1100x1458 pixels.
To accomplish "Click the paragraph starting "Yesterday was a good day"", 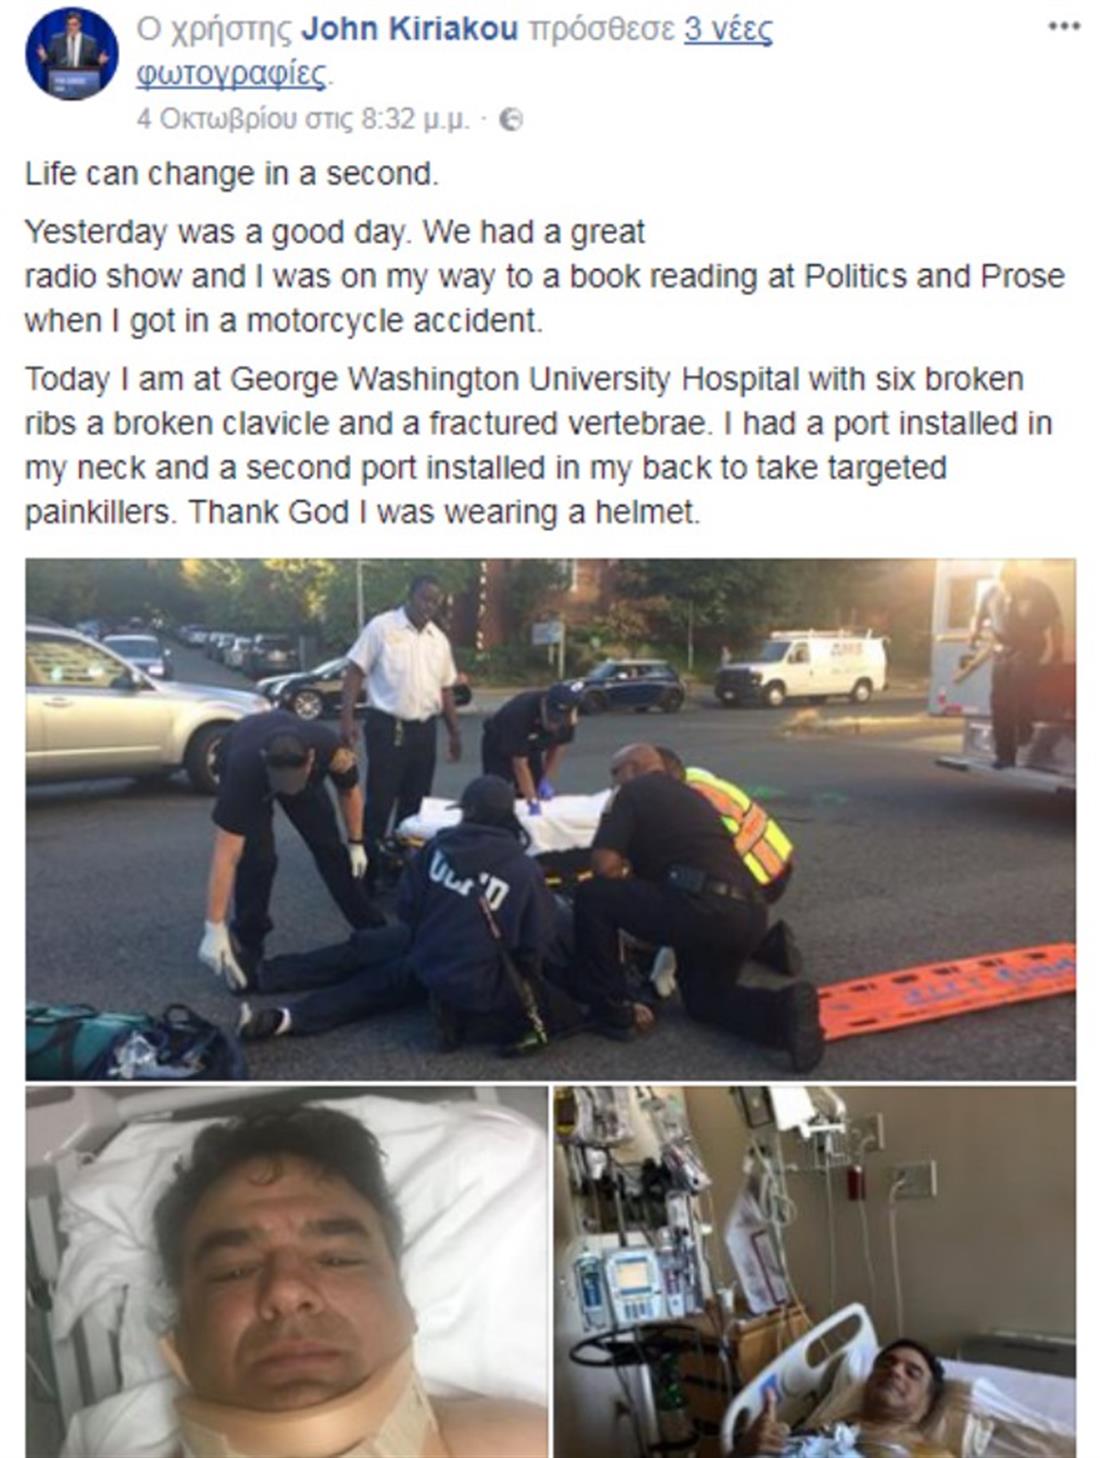I will coord(544,277).
